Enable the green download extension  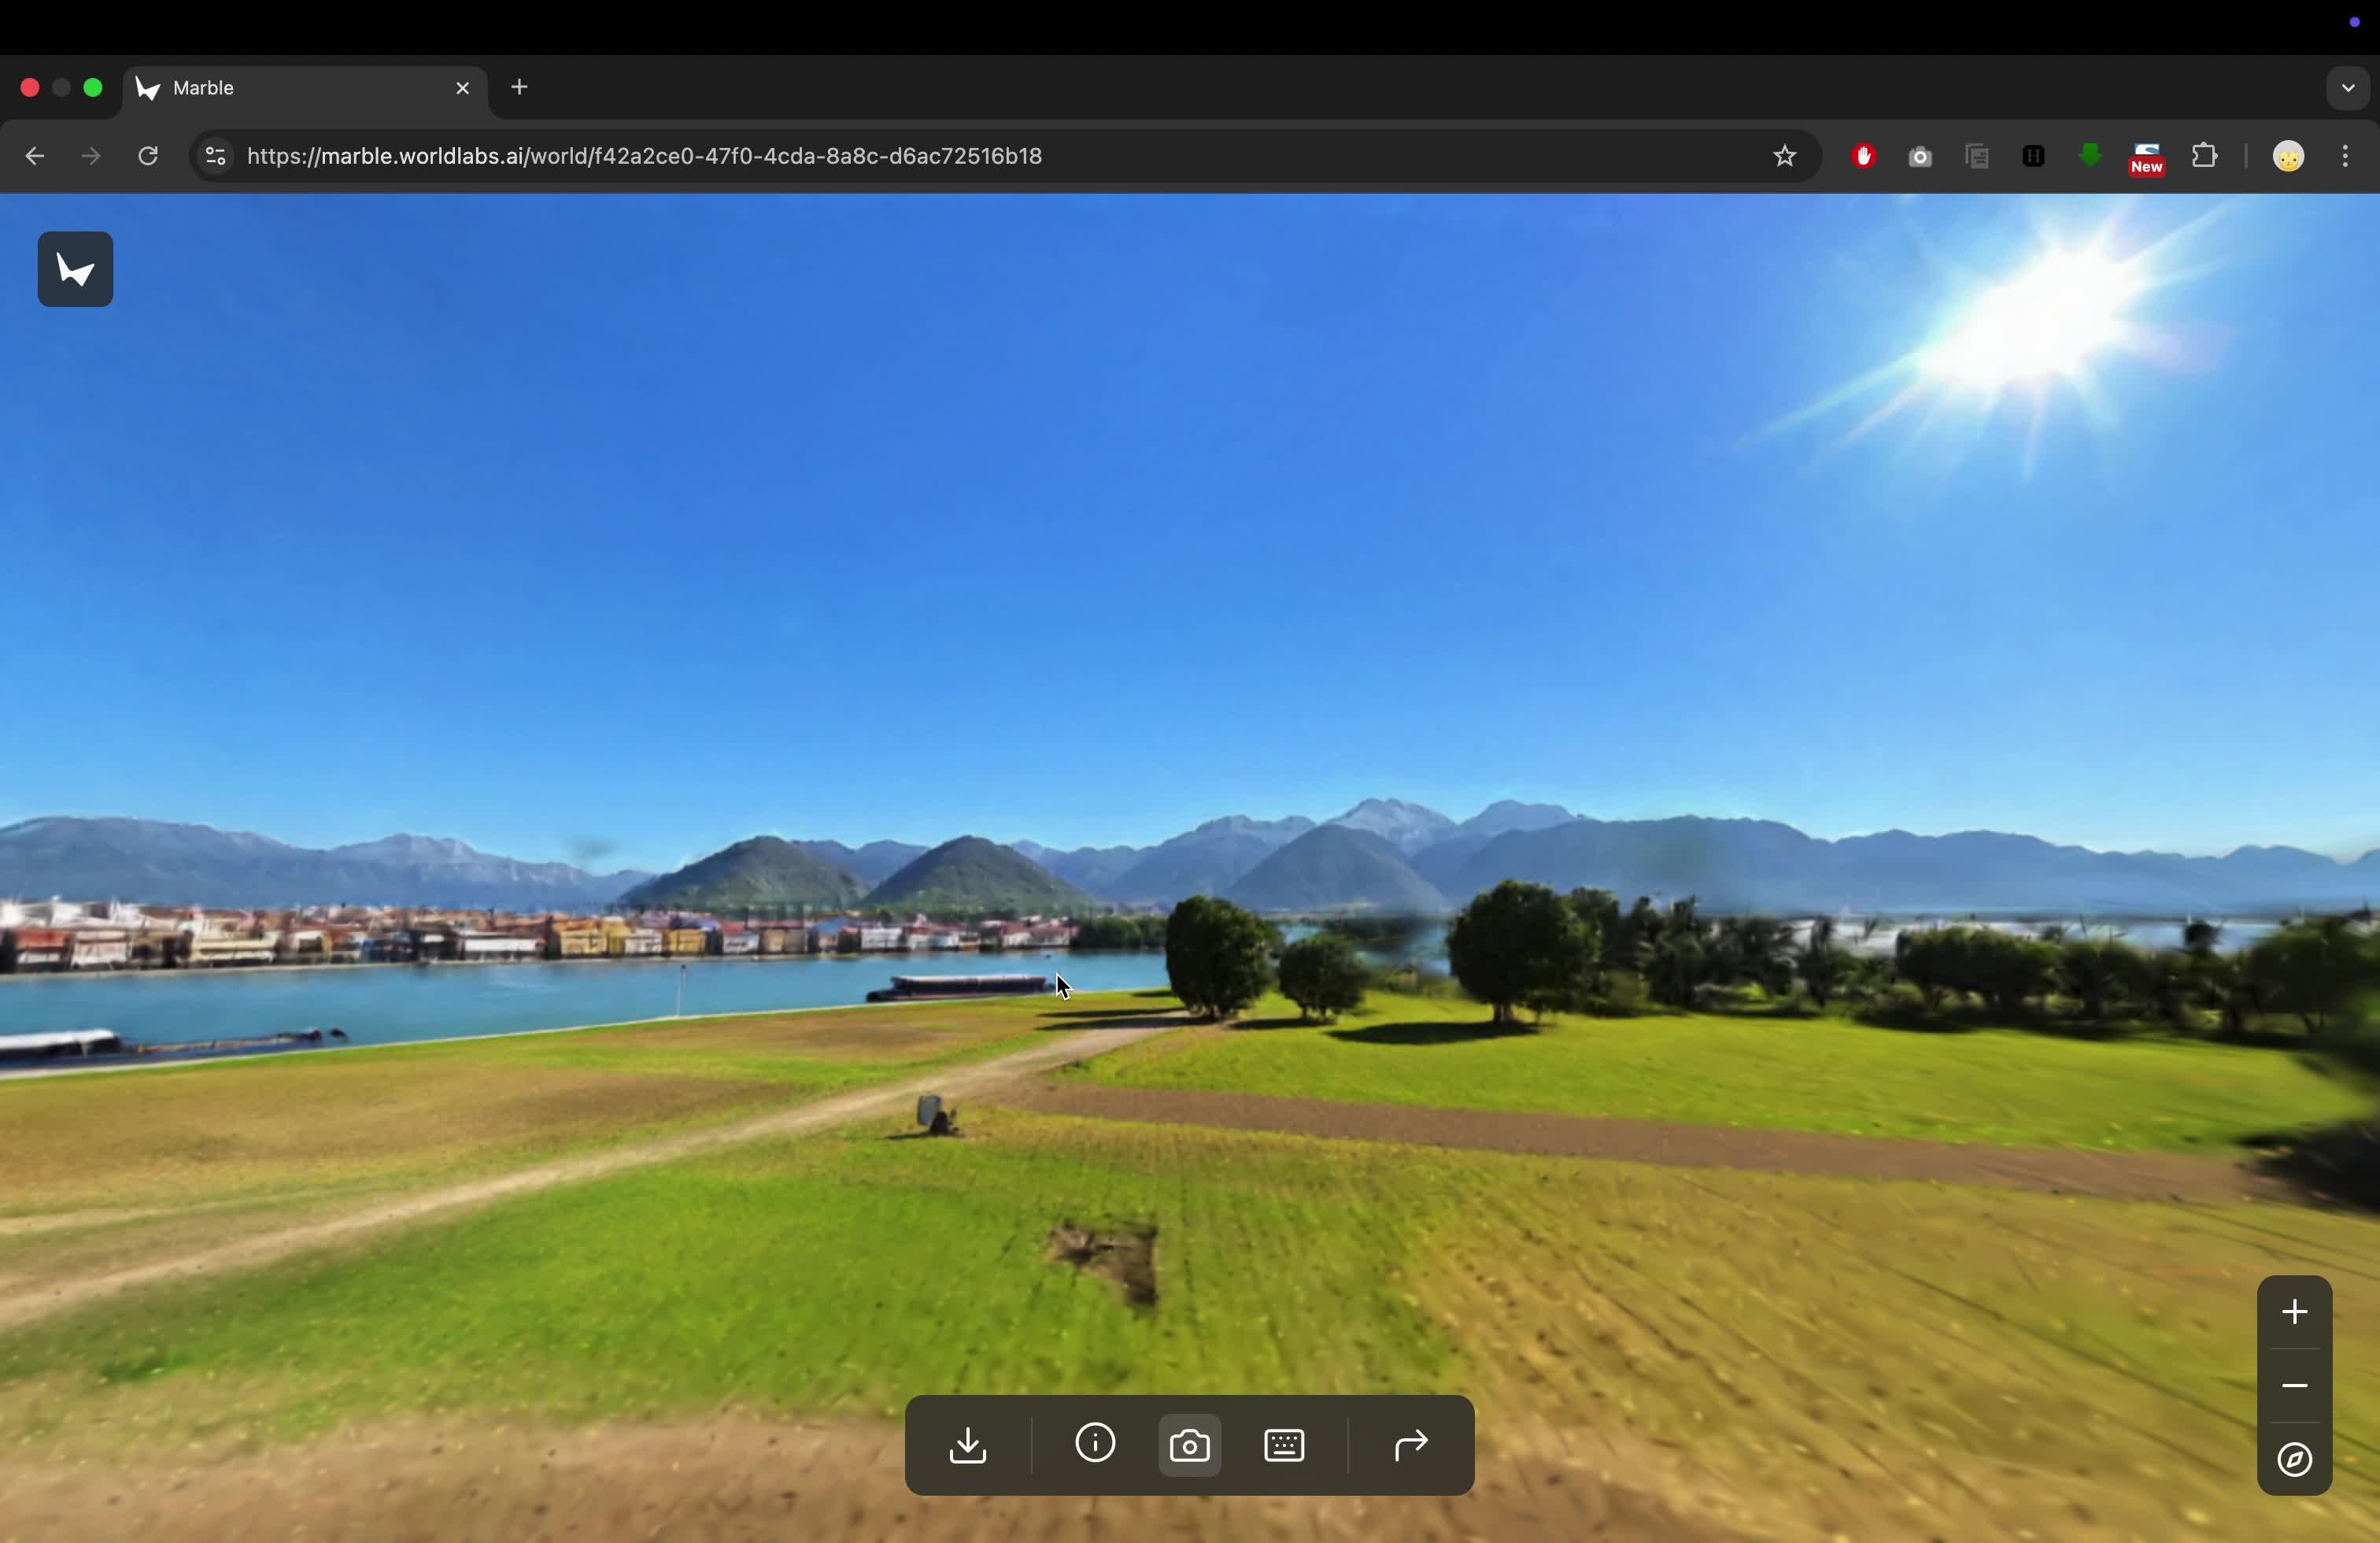point(2089,156)
